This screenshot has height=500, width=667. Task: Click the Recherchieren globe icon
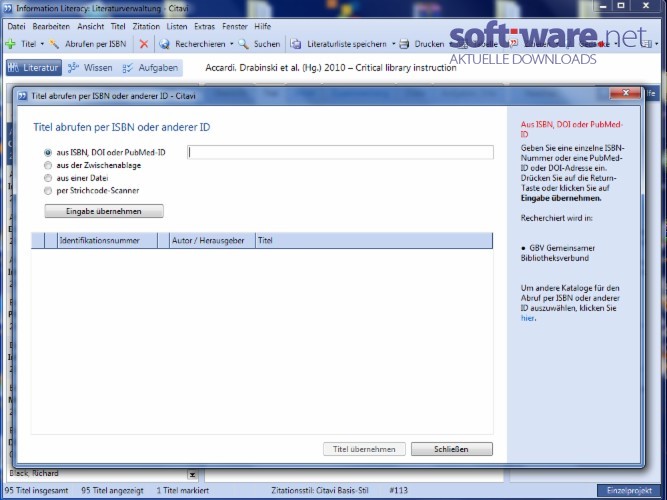click(x=164, y=44)
